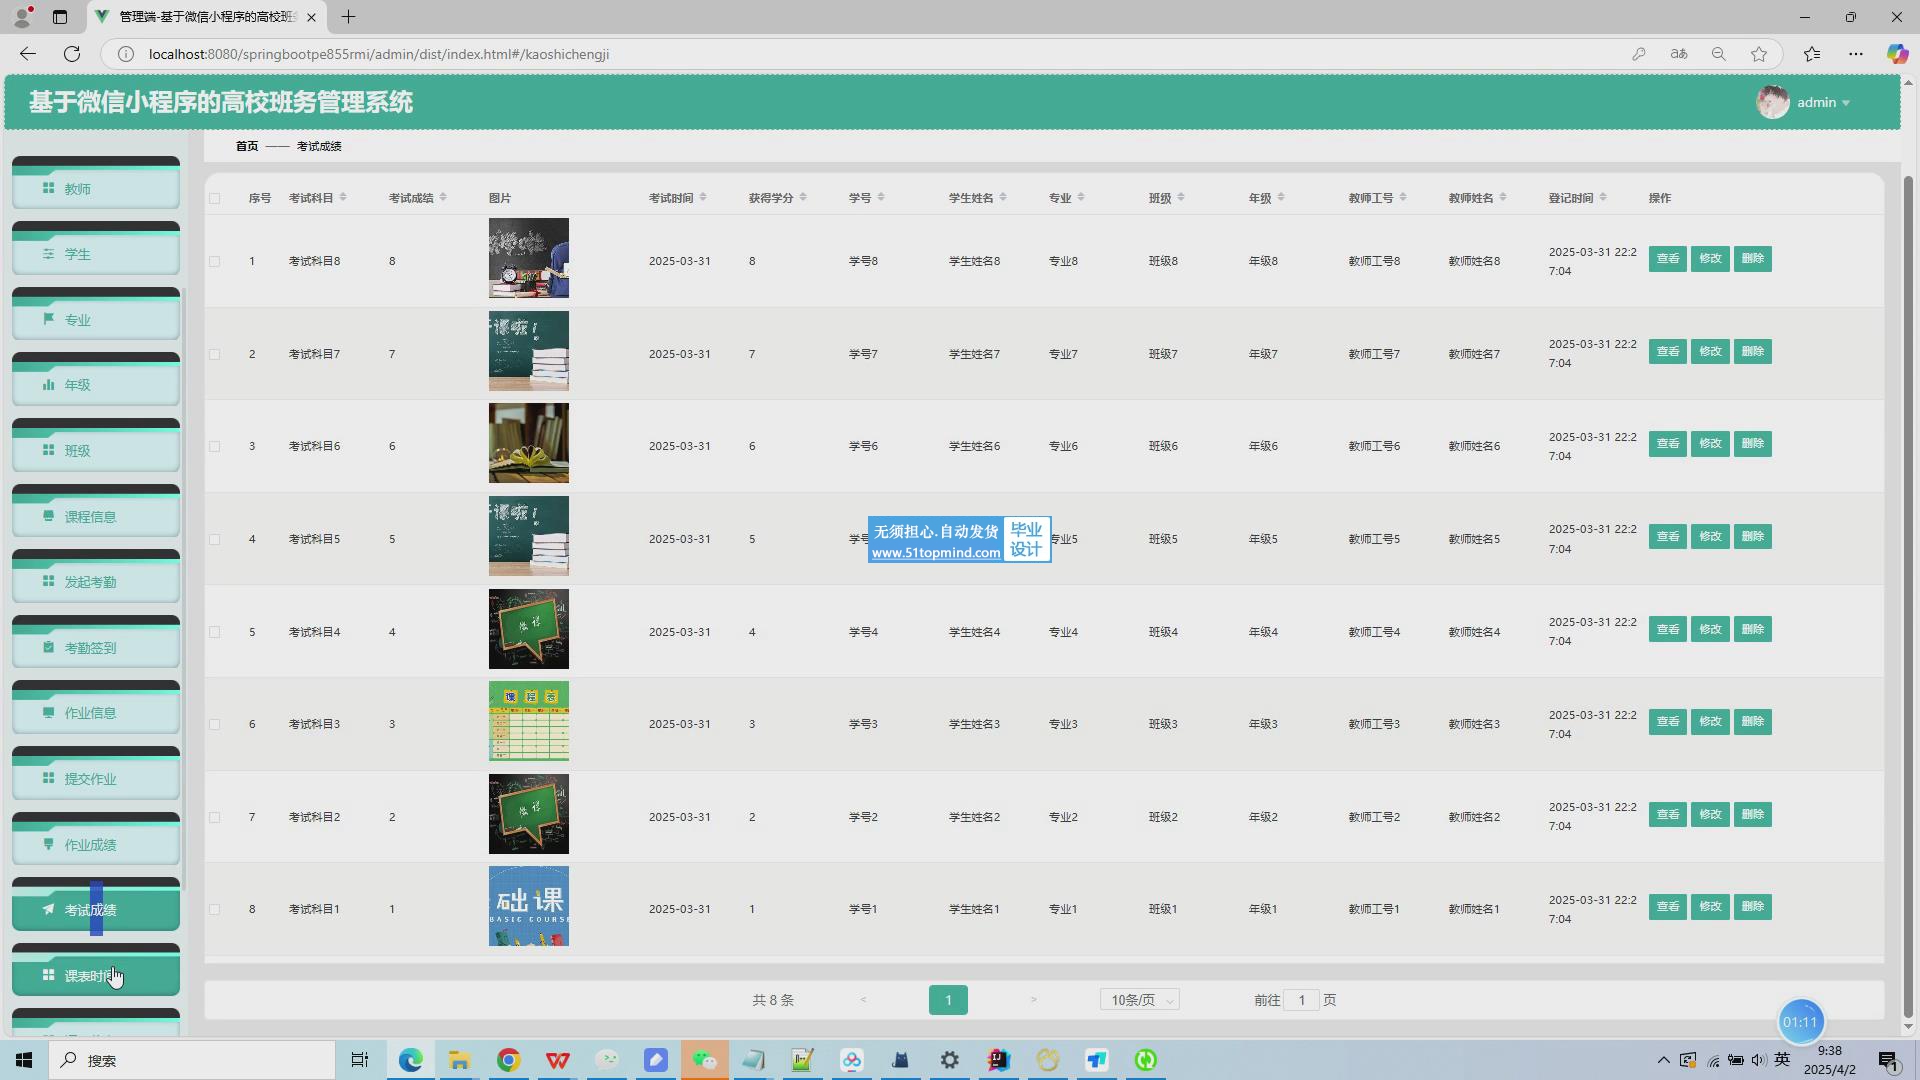Screen dimensions: 1920x1080
Task: Expand the admin user dropdown
Action: 1824,102
